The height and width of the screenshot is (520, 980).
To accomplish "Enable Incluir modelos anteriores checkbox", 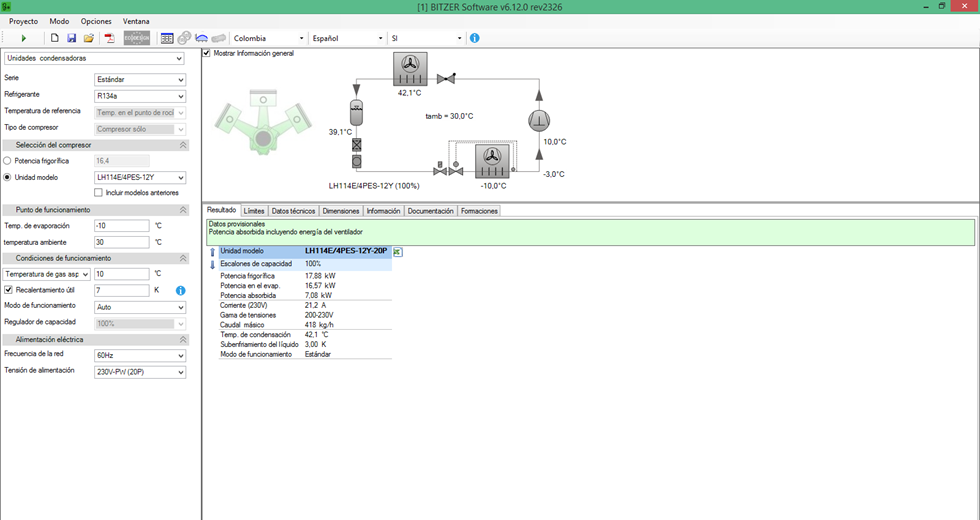I will (x=98, y=192).
